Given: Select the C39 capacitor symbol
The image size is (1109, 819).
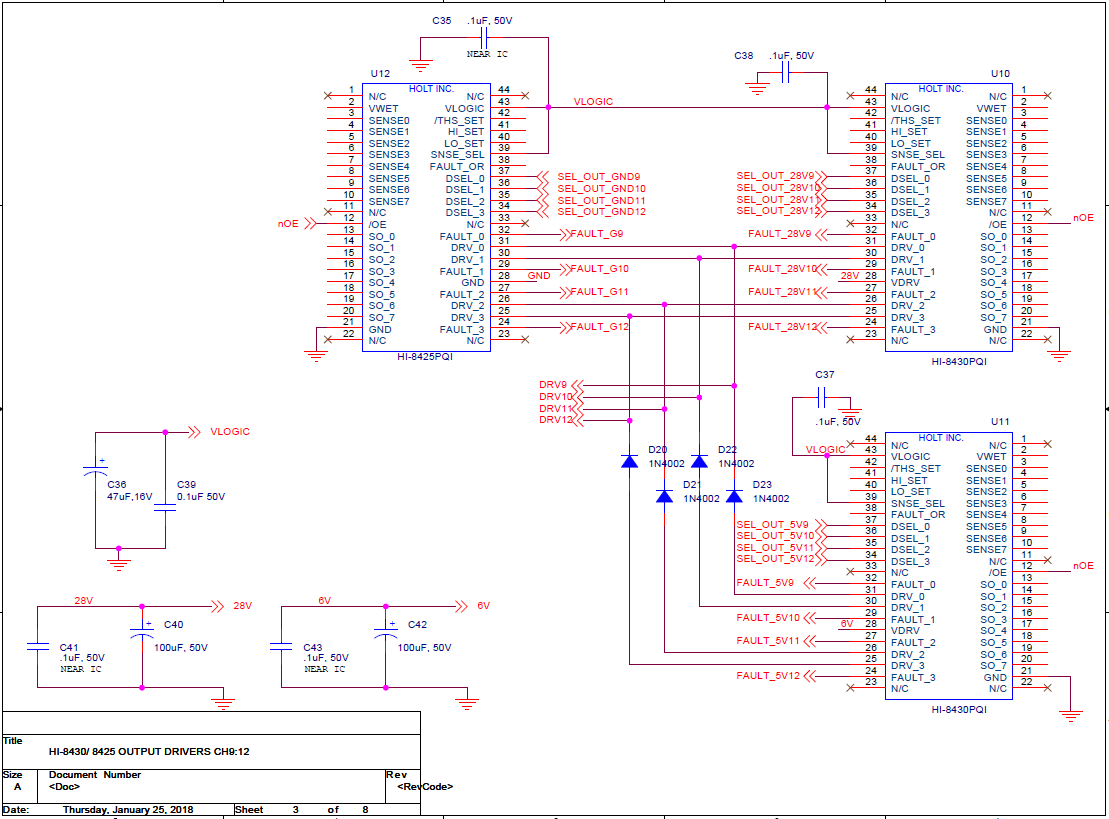Looking at the screenshot, I should (165, 507).
